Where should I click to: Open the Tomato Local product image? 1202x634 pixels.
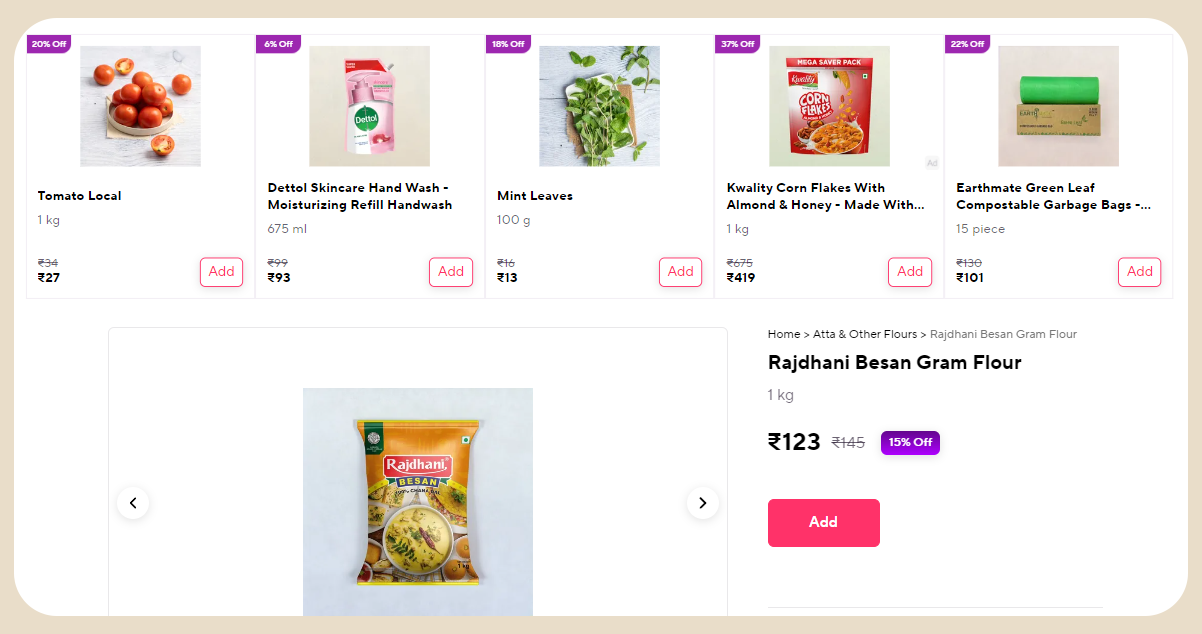point(140,106)
